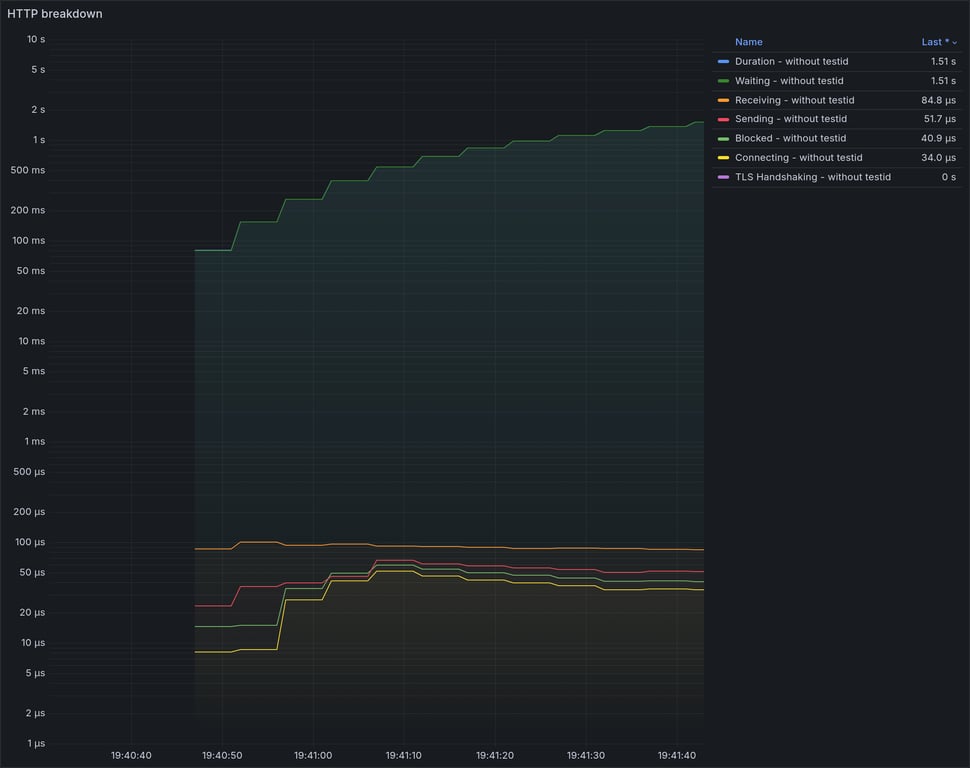Click the 84.8 µs Receiving value
The height and width of the screenshot is (768, 970).
click(938, 100)
